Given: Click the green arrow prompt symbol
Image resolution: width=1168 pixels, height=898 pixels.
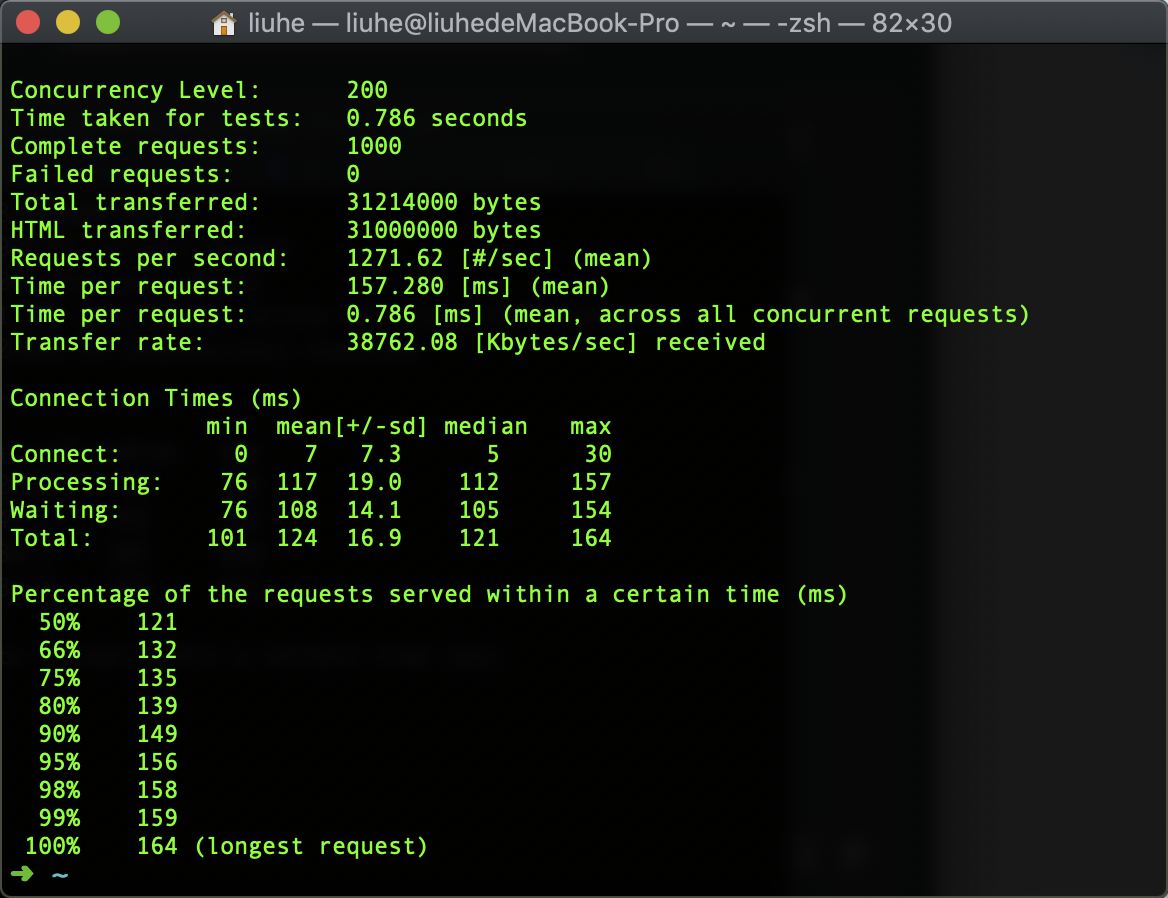Looking at the screenshot, I should pos(21,875).
